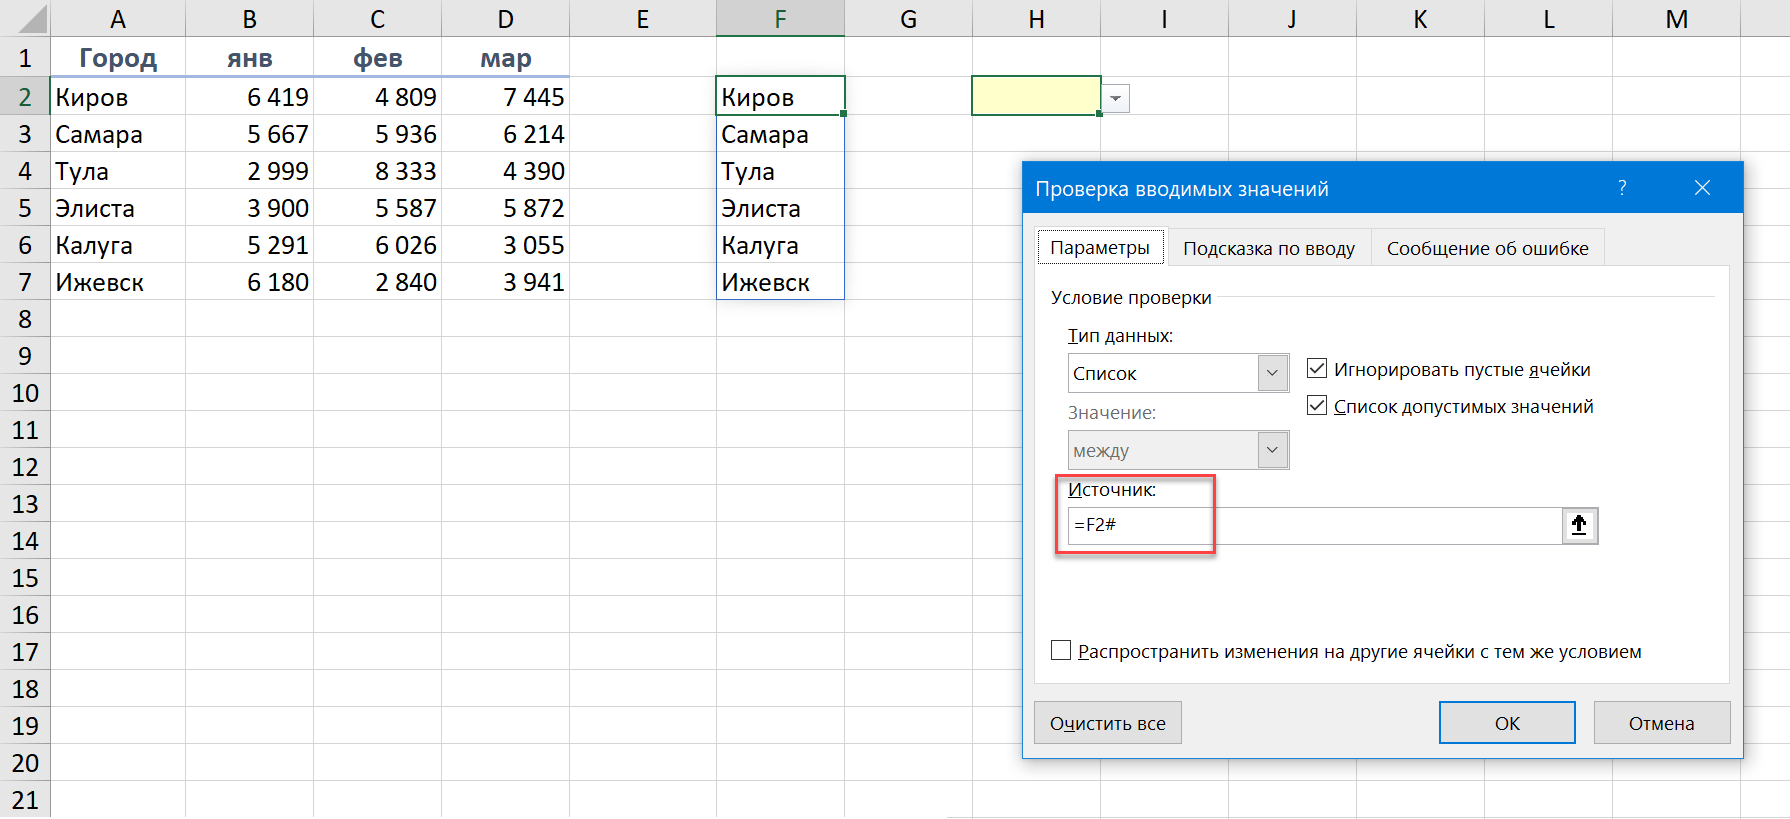The image size is (1790, 819).
Task: Select the value 5 291 in column B
Action: [249, 245]
